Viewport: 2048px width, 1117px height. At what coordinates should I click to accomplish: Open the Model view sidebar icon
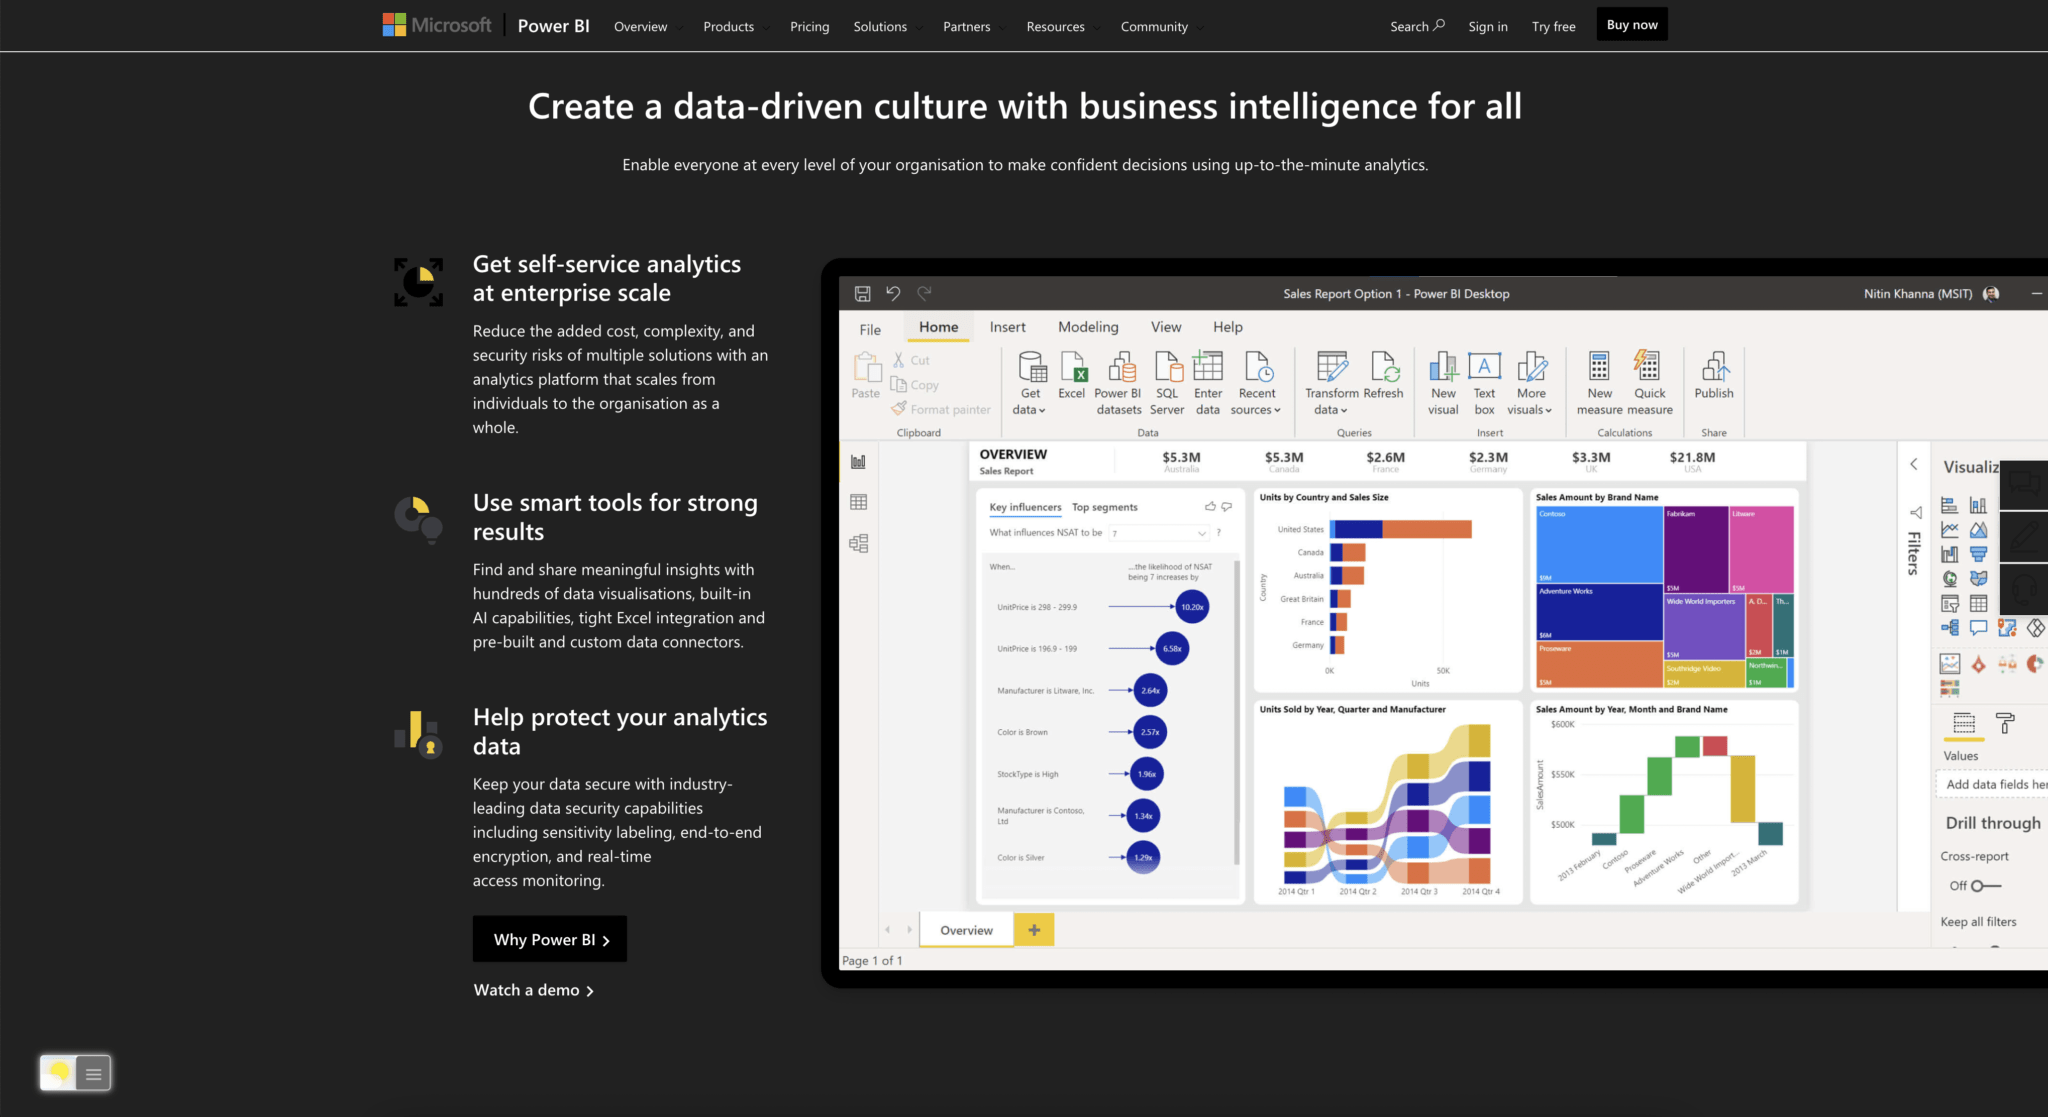click(858, 543)
